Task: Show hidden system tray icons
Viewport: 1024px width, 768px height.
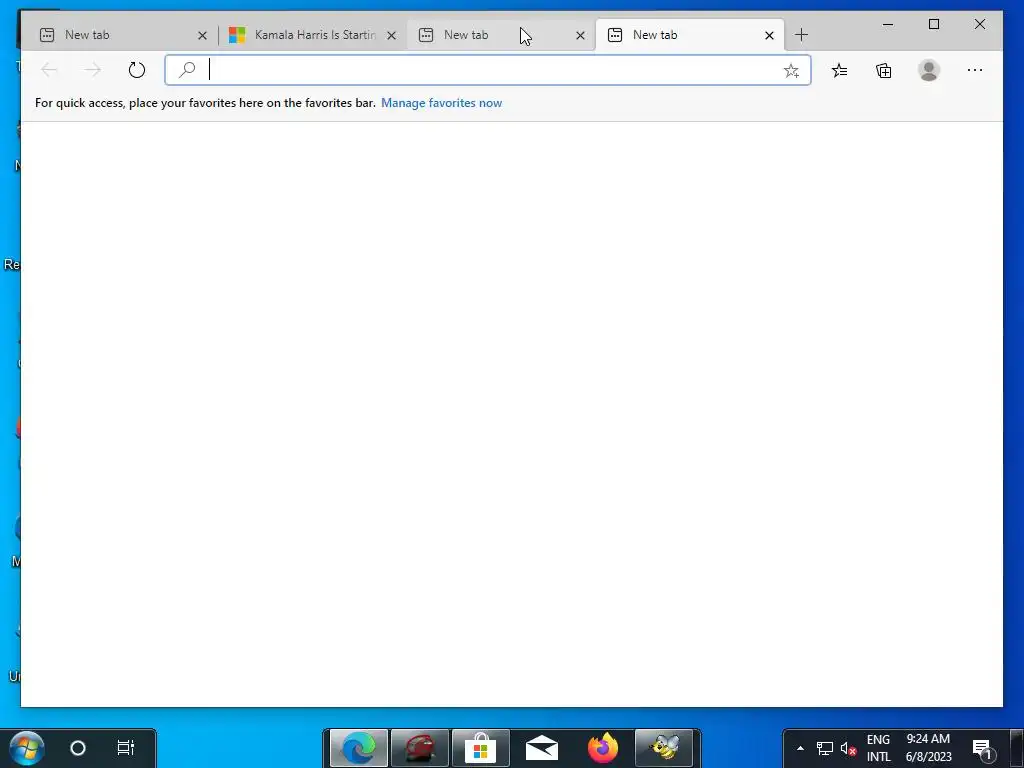Action: click(800, 748)
